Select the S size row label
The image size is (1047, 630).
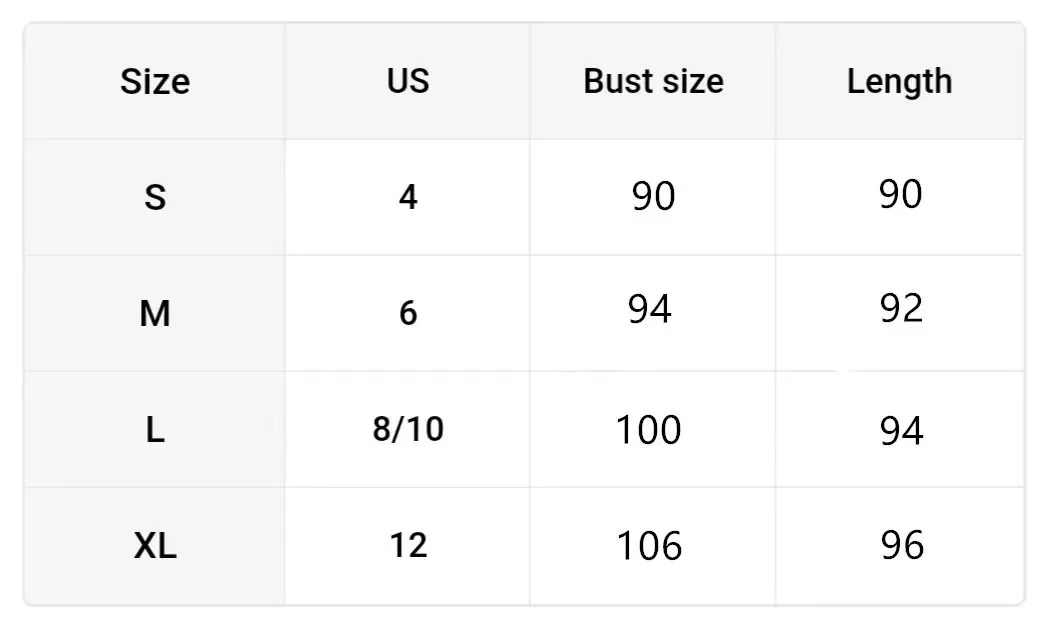[155, 197]
